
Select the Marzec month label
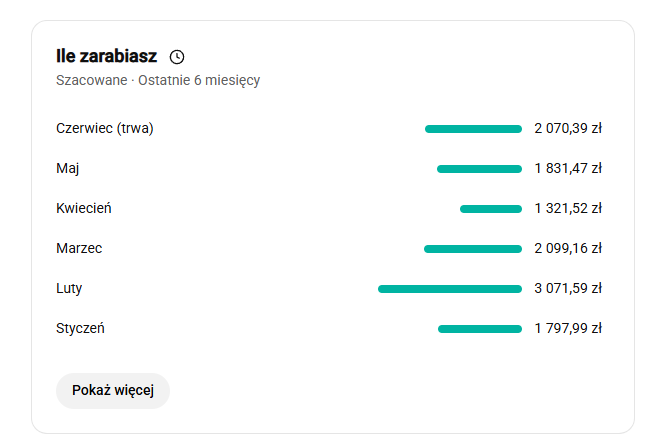tap(79, 248)
